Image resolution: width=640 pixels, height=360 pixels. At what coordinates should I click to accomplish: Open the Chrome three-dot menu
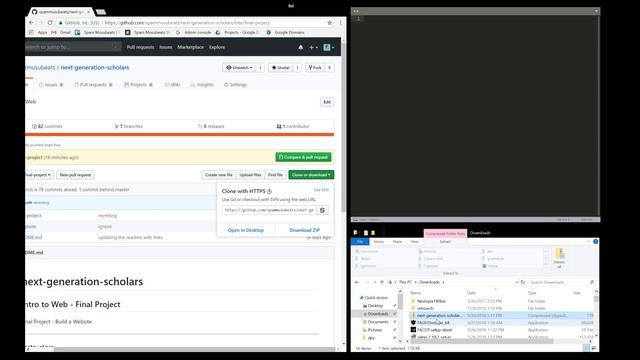pos(340,23)
